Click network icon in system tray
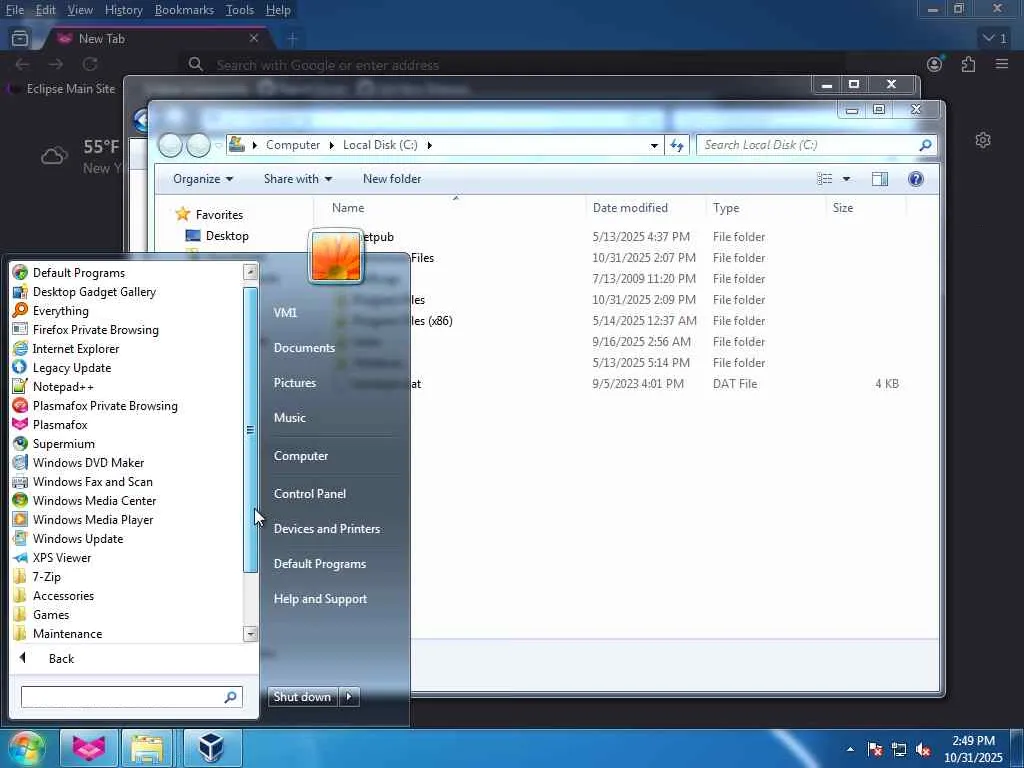Image resolution: width=1024 pixels, height=768 pixels. [899, 749]
